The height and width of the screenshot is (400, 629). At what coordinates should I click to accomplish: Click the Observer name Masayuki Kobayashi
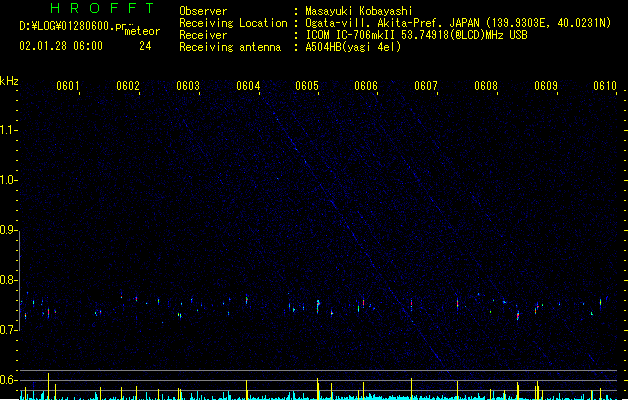(359, 11)
